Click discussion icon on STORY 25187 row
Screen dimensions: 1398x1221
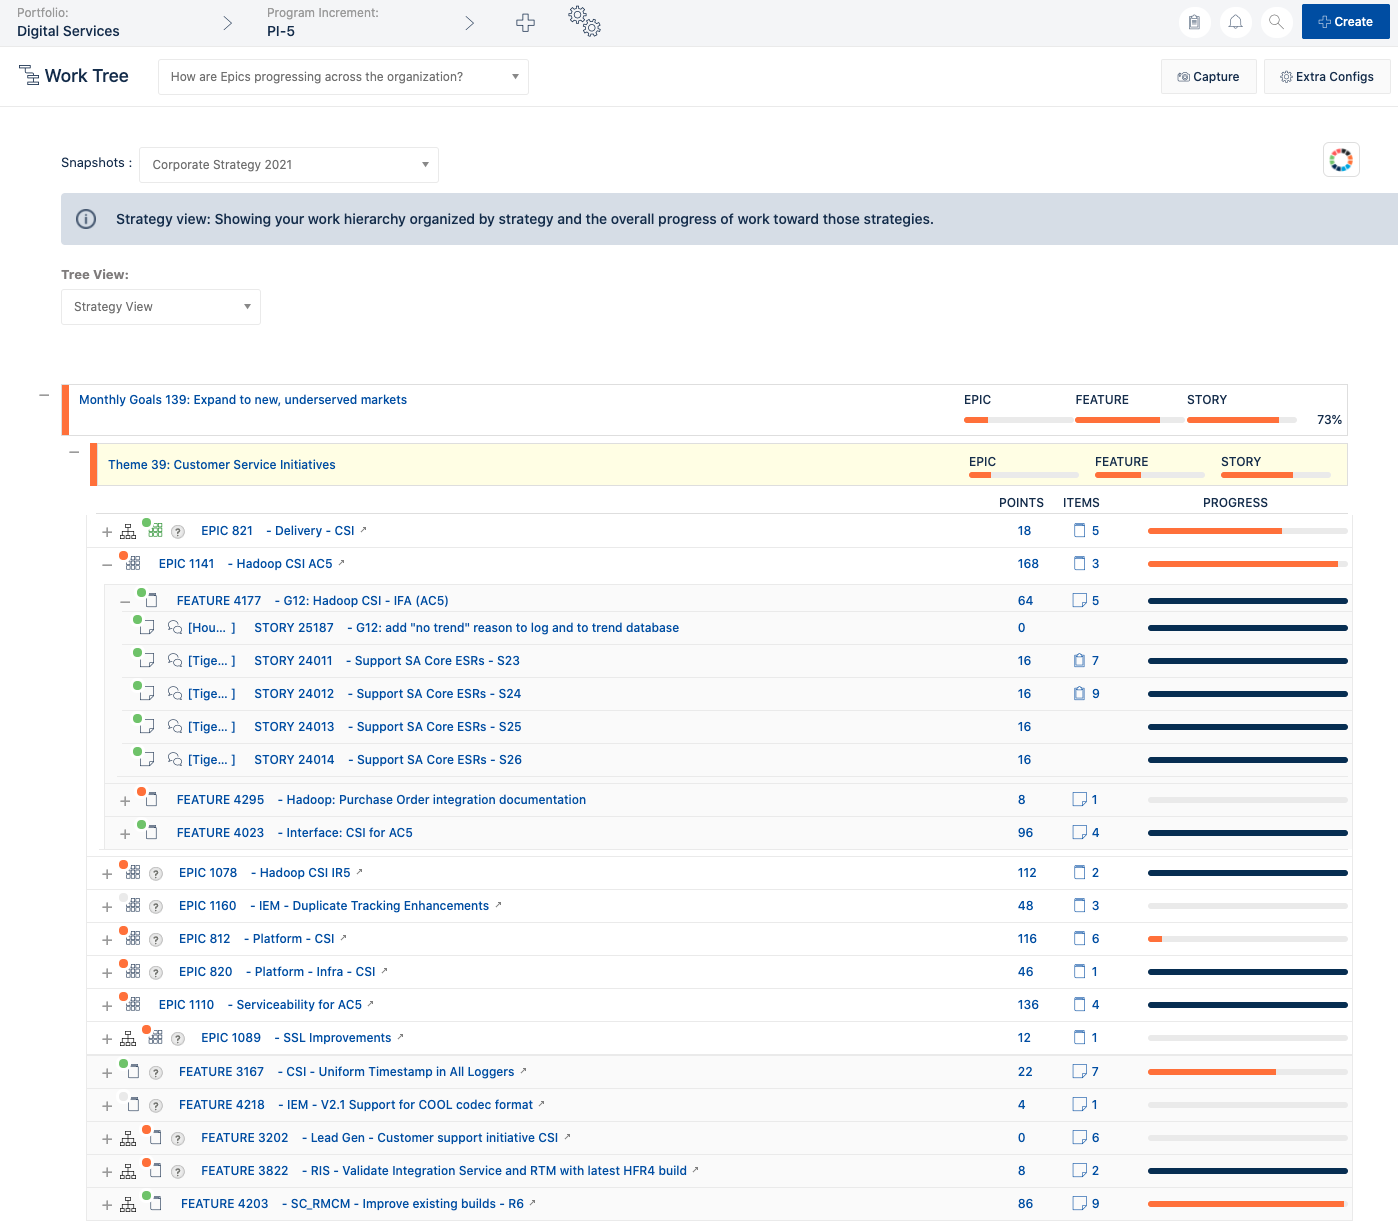175,628
